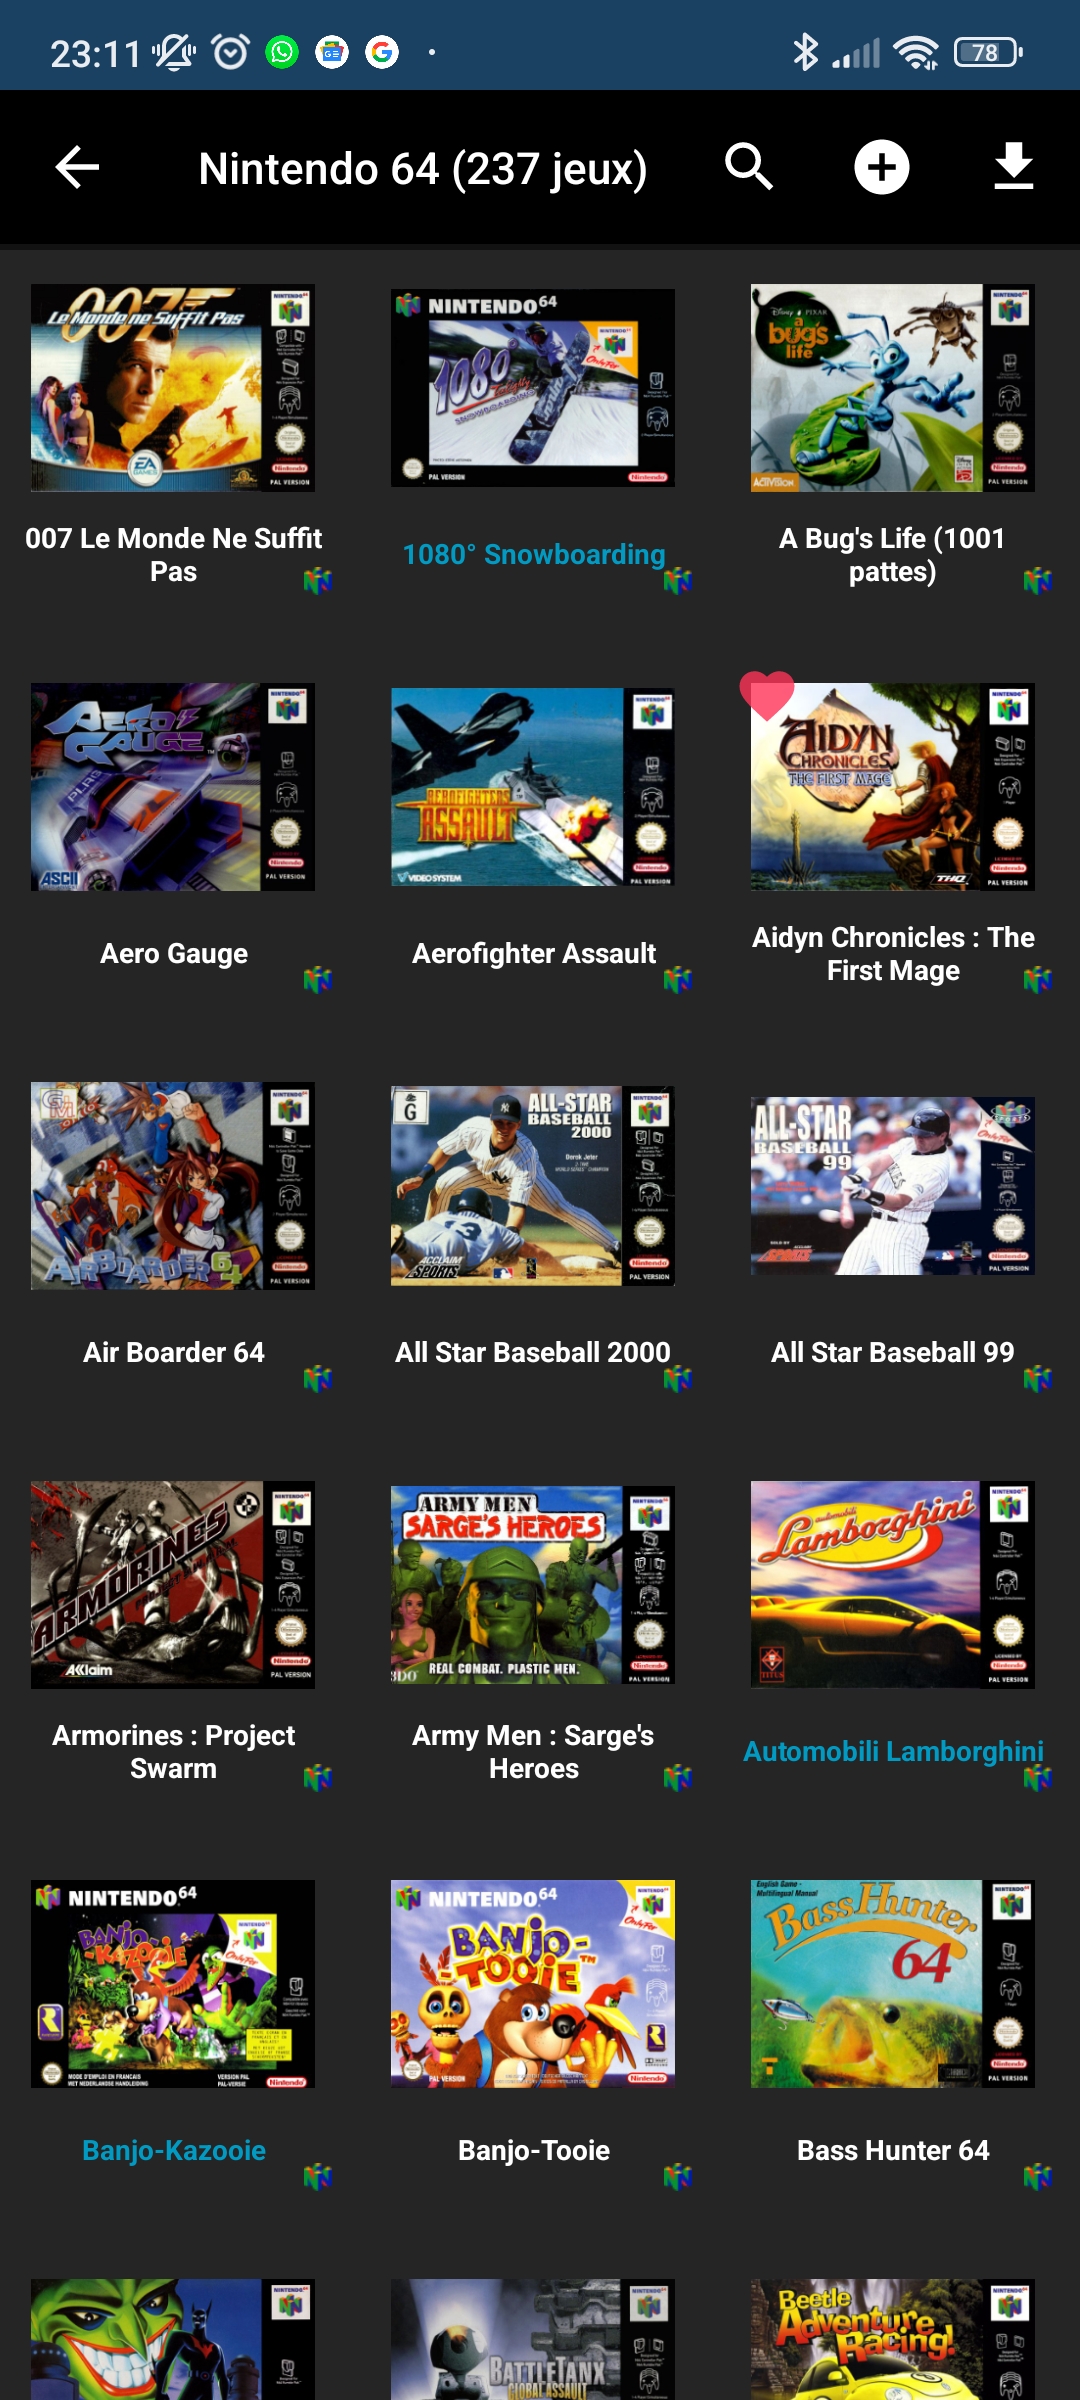
Task: Open the Air Boarder 64 cover thumbnail
Action: (173, 1186)
